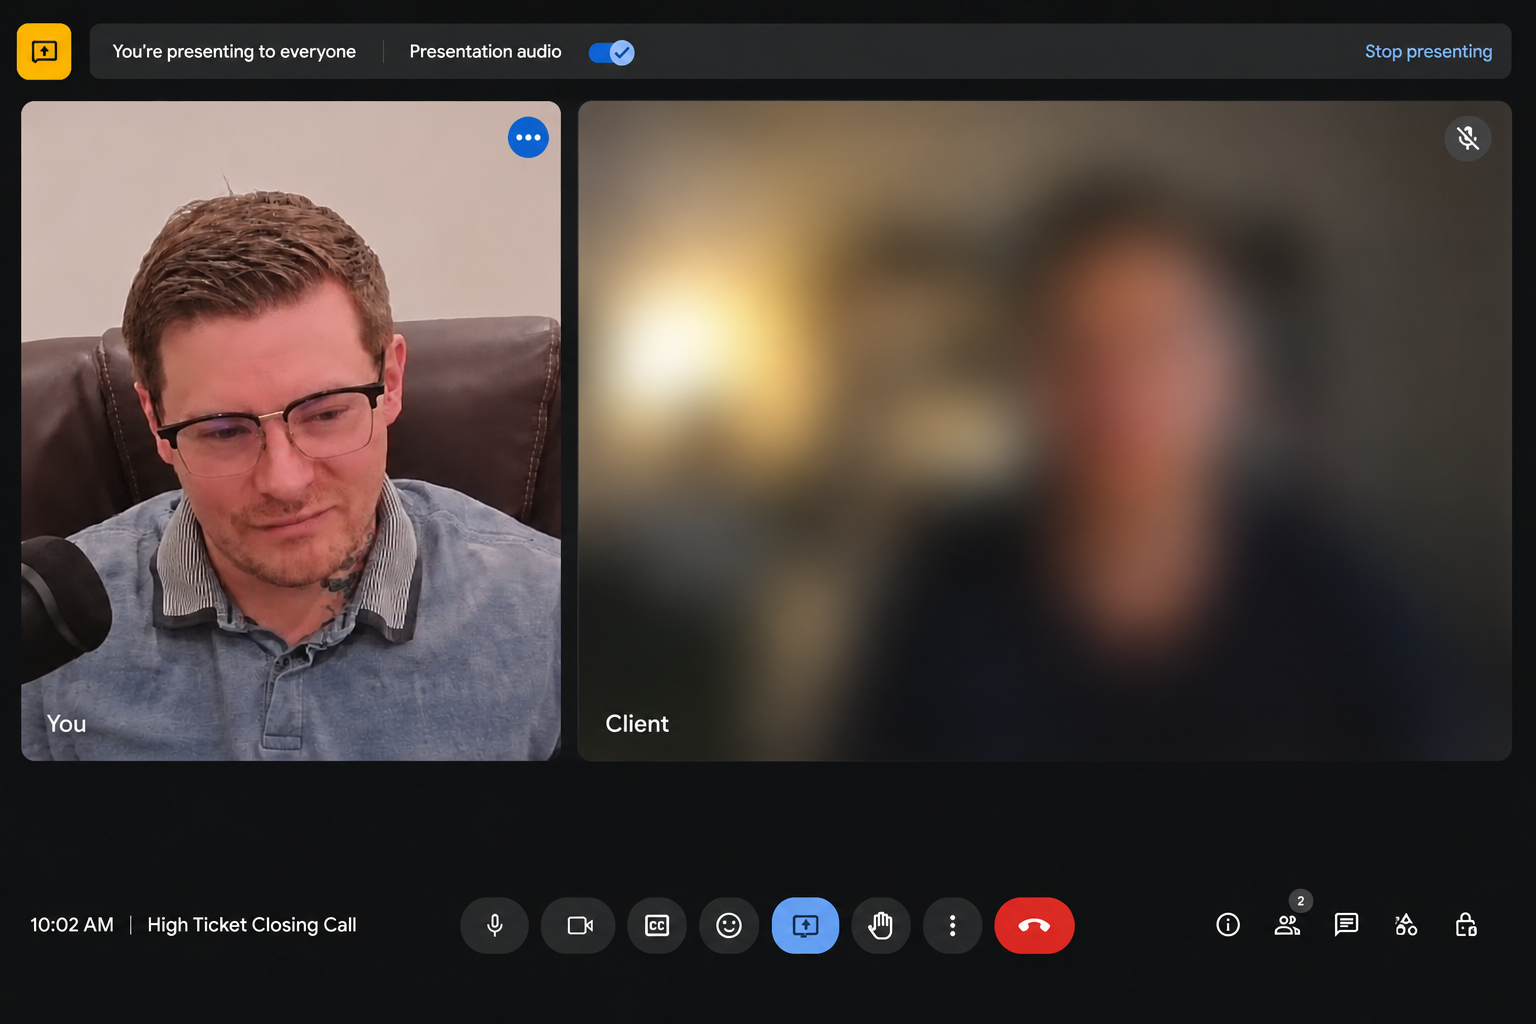The width and height of the screenshot is (1536, 1024).
Task: Click the 10:02 AM clock text
Action: pyautogui.click(x=72, y=925)
